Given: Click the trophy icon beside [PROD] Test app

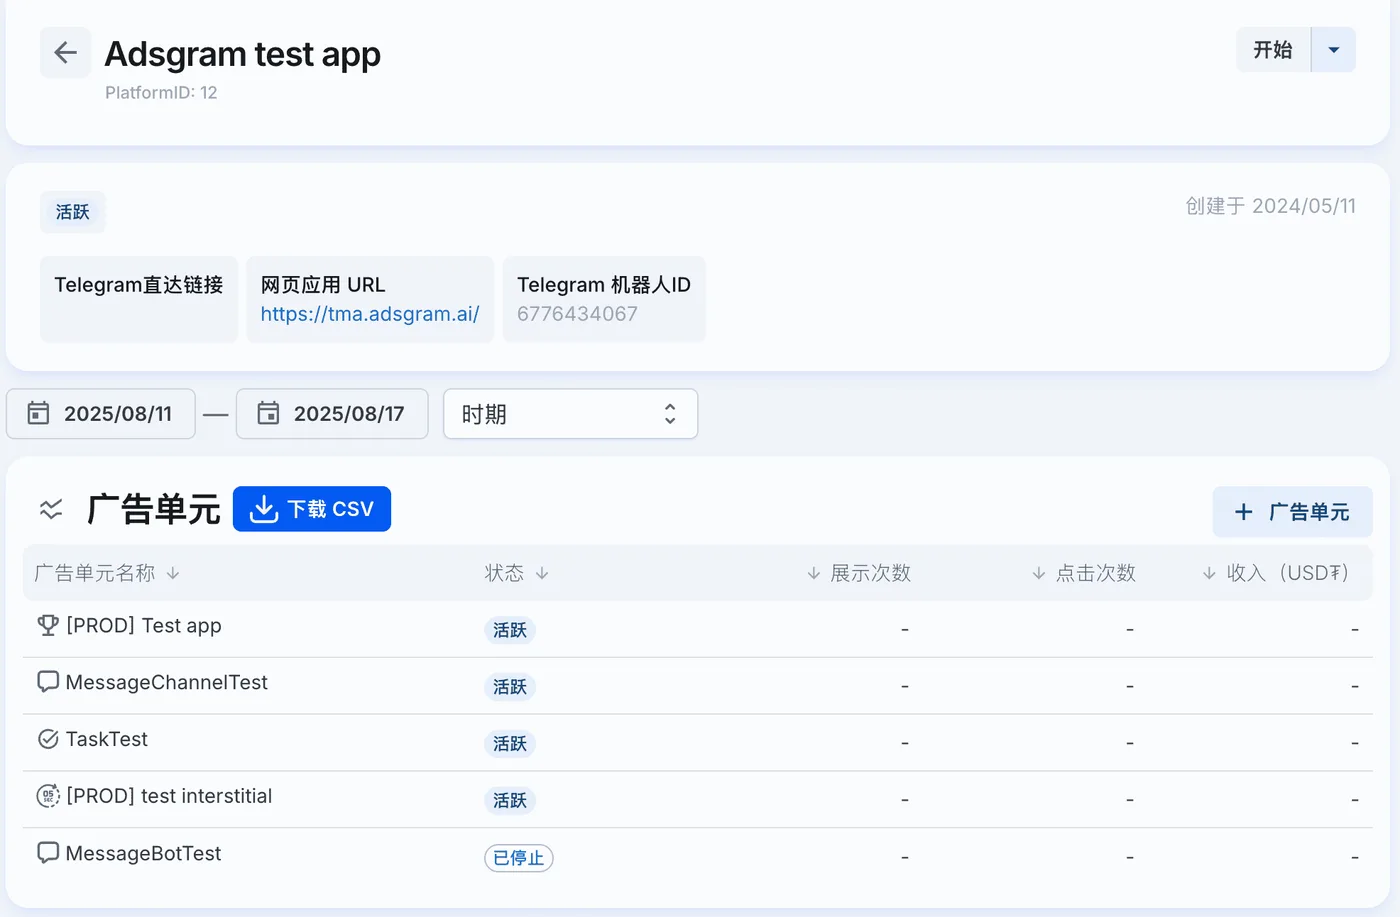Looking at the screenshot, I should [x=48, y=626].
